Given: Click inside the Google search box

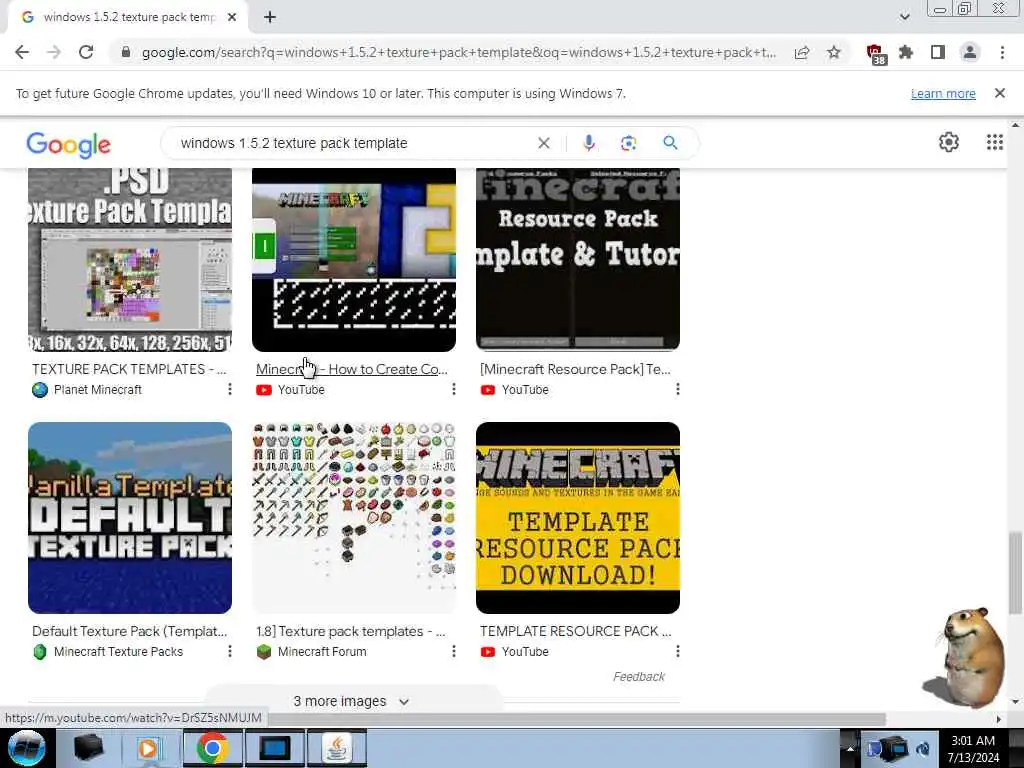Looking at the screenshot, I should [353, 143].
